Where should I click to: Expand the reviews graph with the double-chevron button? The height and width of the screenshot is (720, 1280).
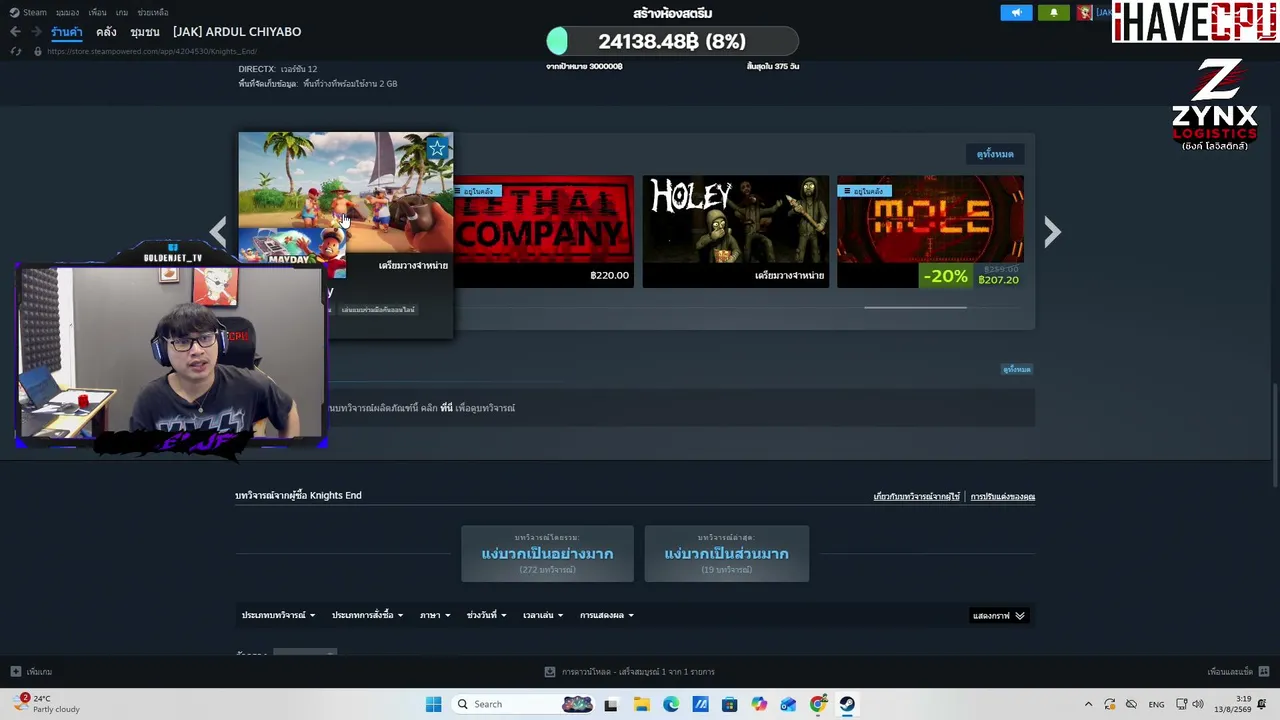click(x=1000, y=615)
